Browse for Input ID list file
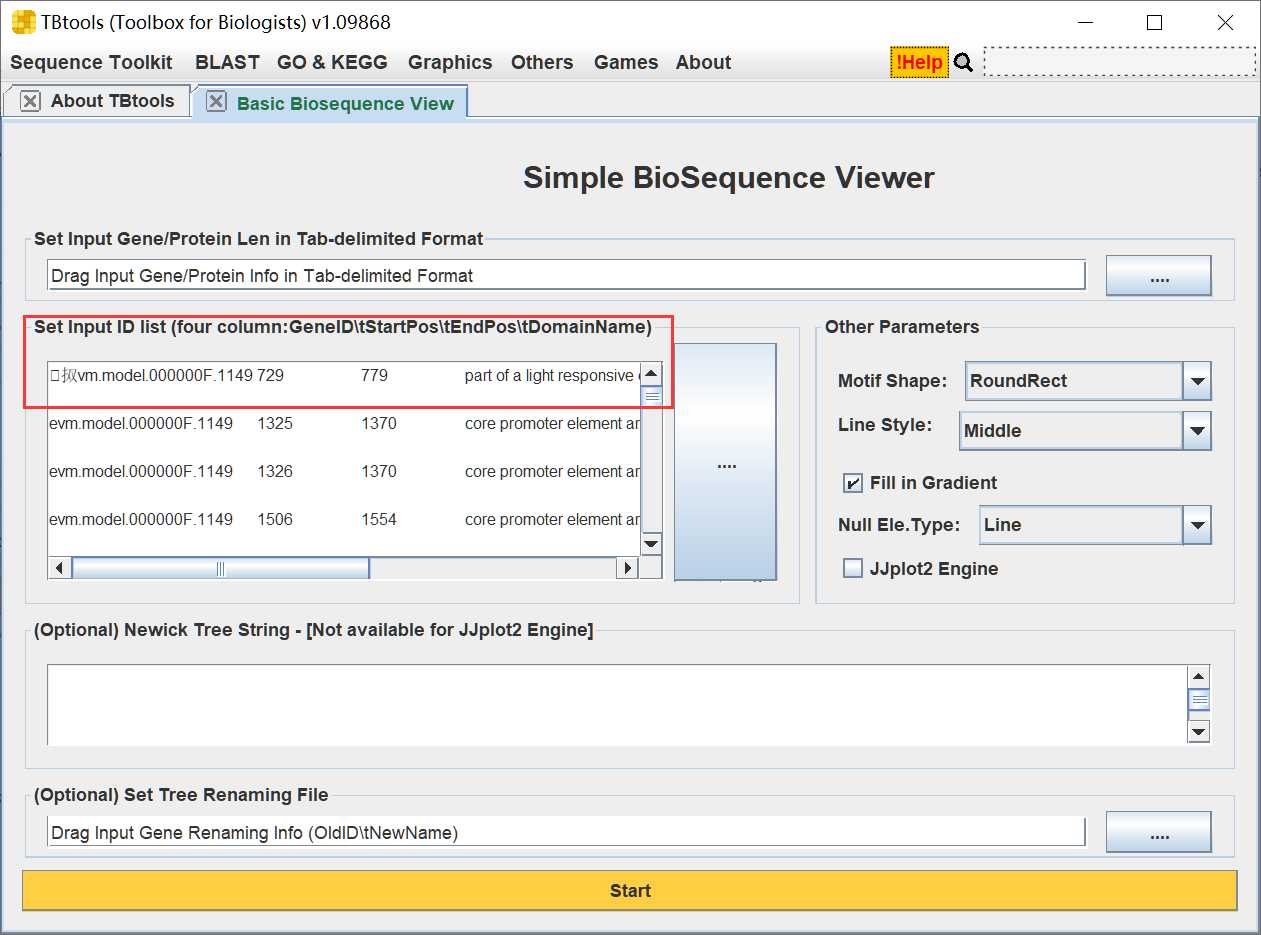This screenshot has height=935, width=1261. tap(725, 462)
